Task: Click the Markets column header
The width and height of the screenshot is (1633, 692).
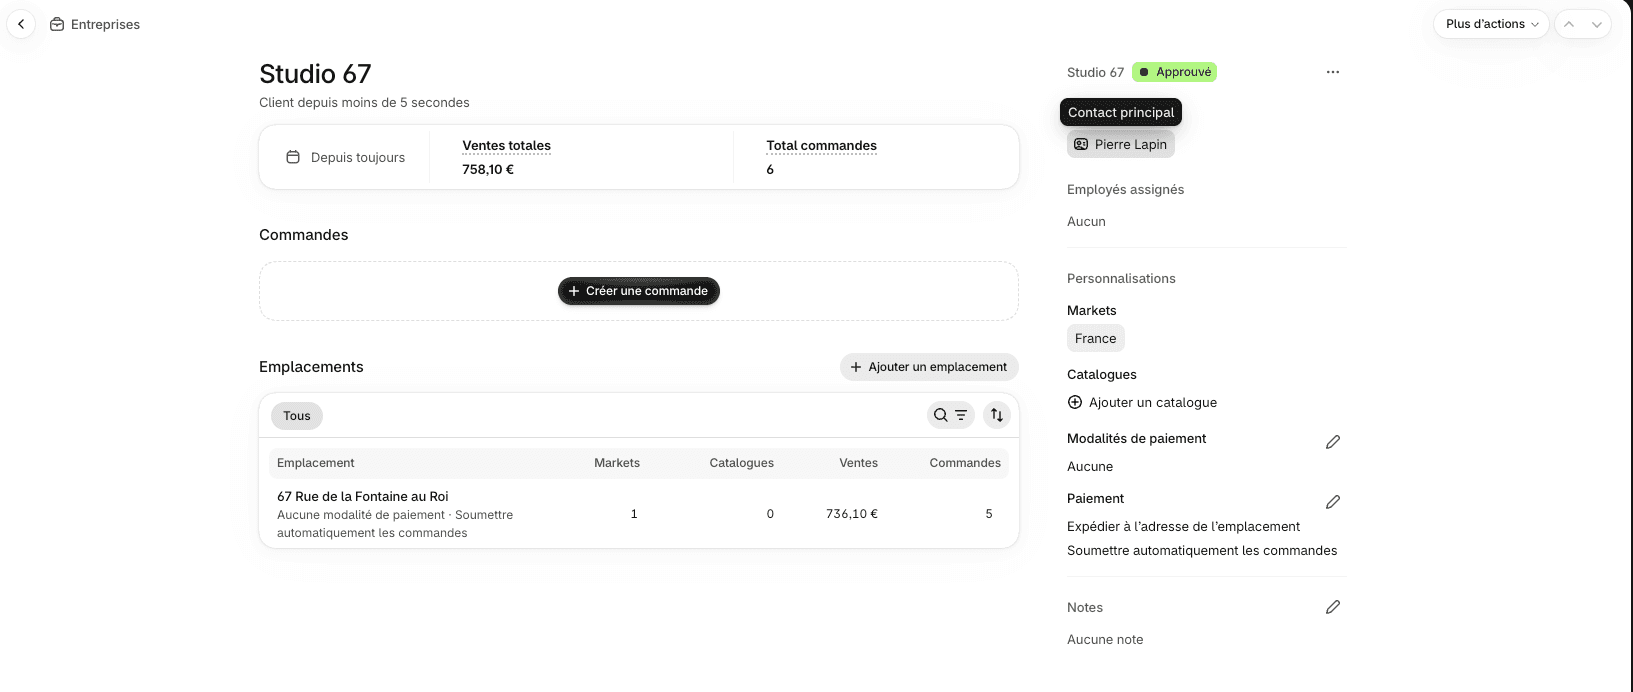Action: (617, 463)
